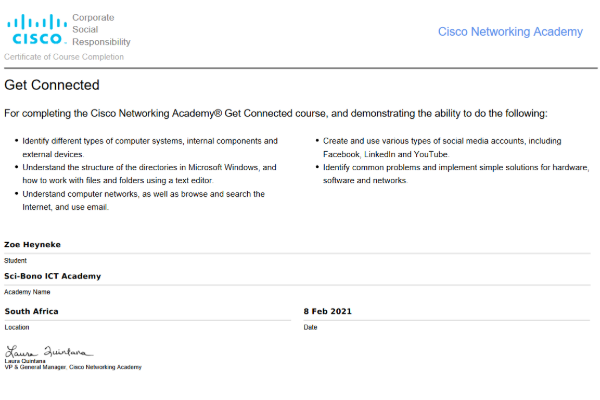Click the Microsoft Windows directories bullet
The width and height of the screenshot is (600, 400).
(150, 174)
